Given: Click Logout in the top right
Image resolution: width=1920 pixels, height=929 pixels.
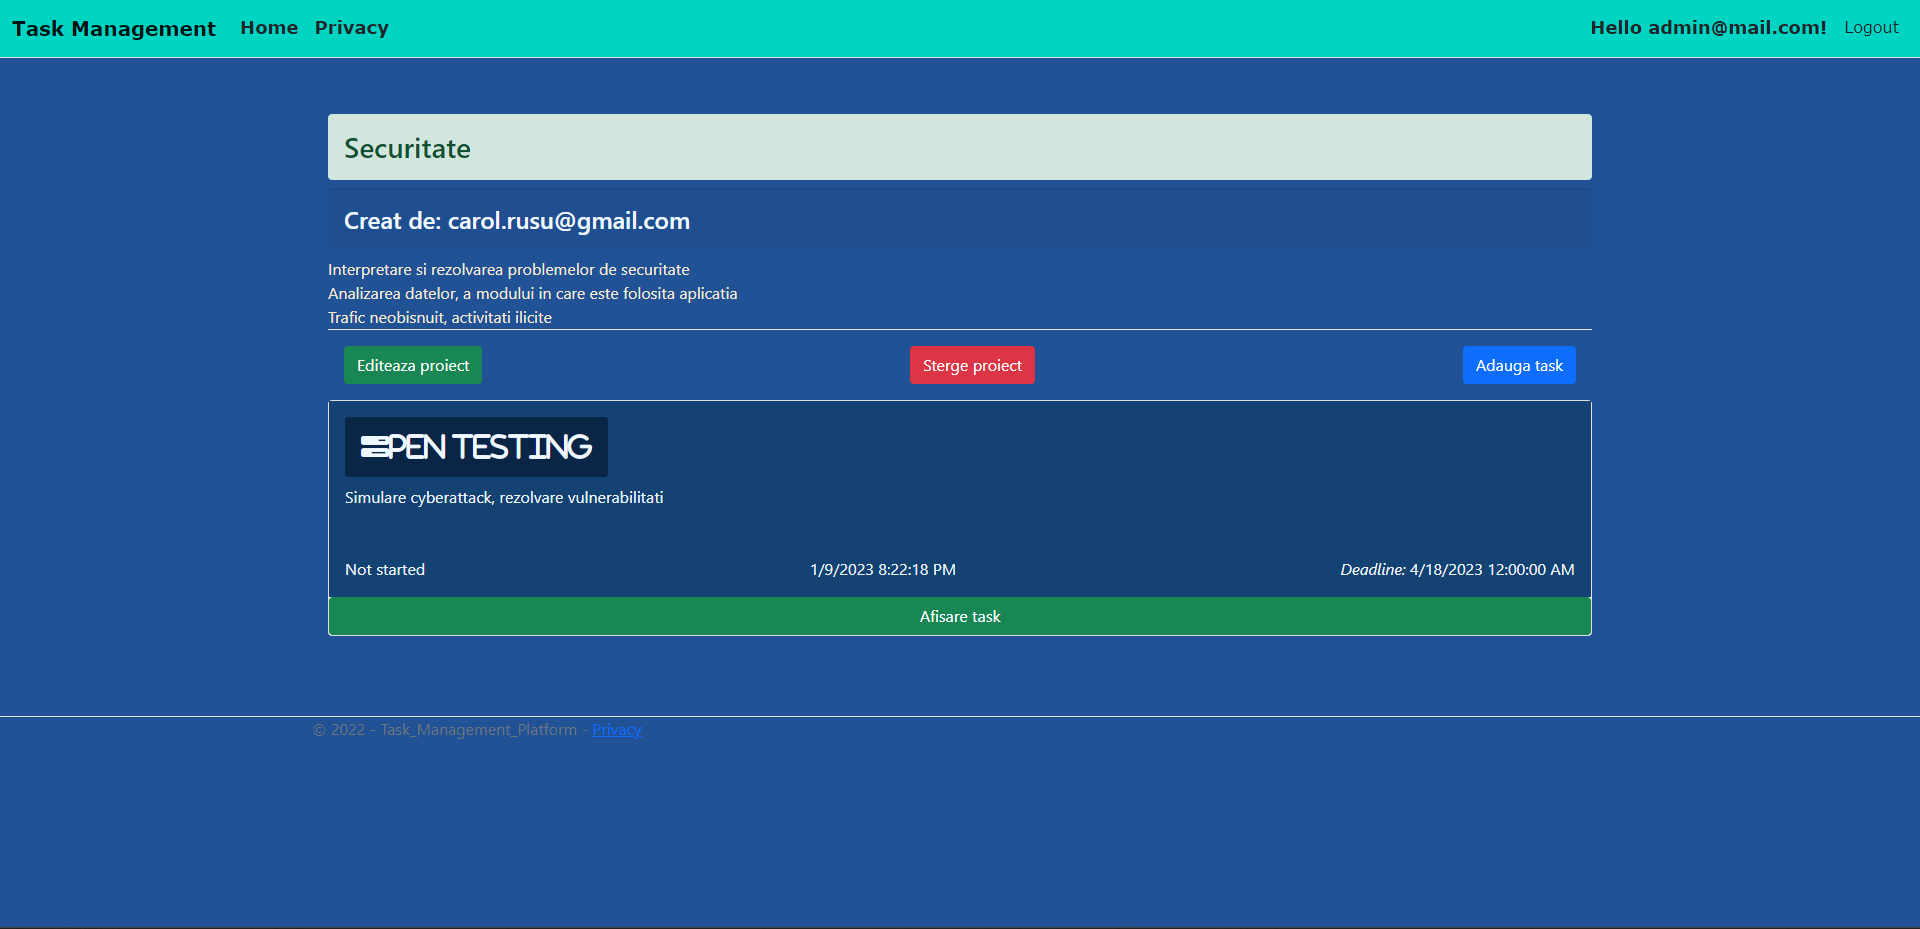Looking at the screenshot, I should (1870, 27).
